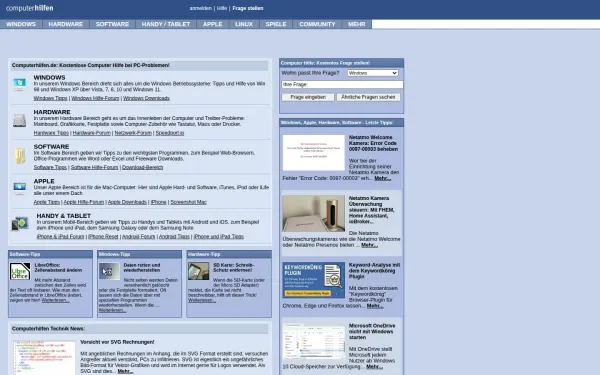
Task: Open the 'Apple Tipps' link
Action: pos(47,202)
